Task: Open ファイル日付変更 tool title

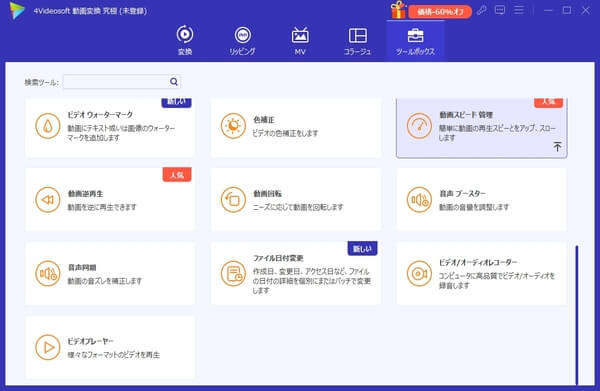Action: tap(278, 258)
